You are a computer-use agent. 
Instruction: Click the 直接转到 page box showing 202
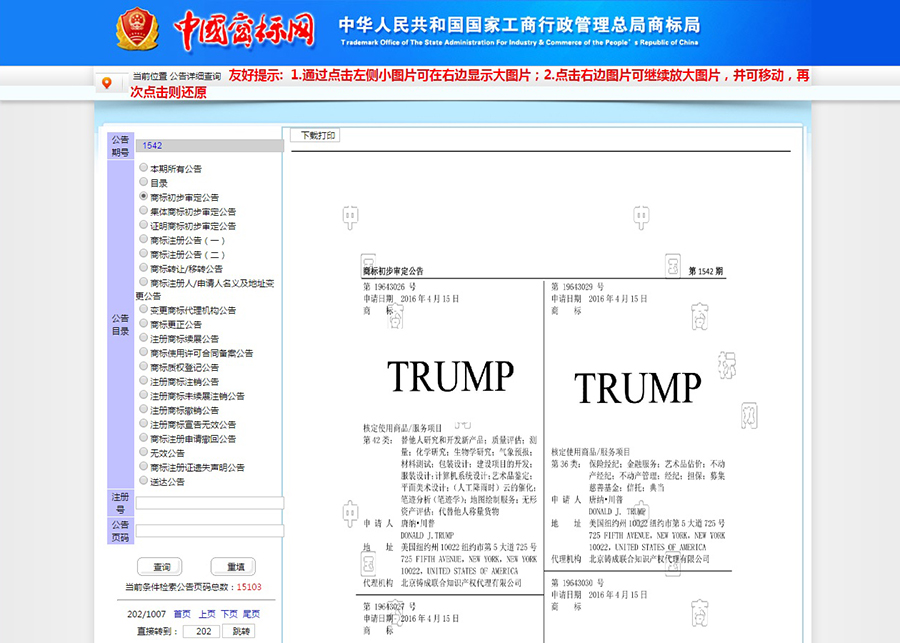click(x=201, y=632)
